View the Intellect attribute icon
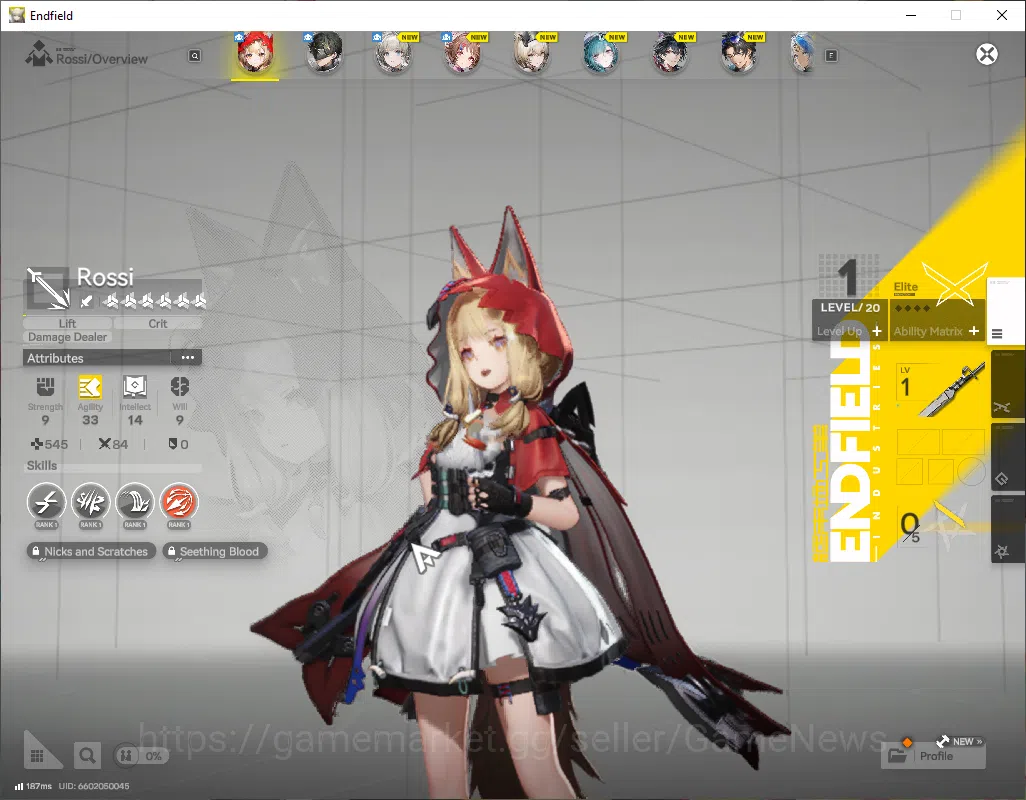 135,387
